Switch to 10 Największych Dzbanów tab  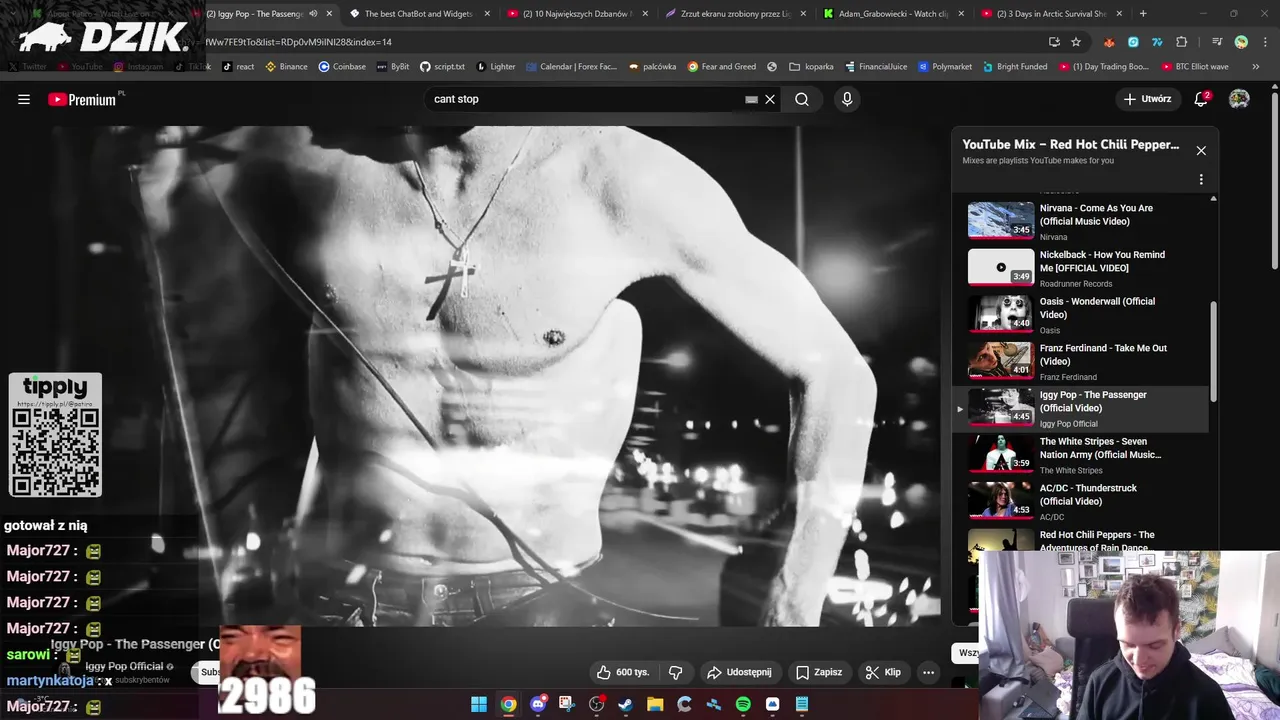pos(579,14)
